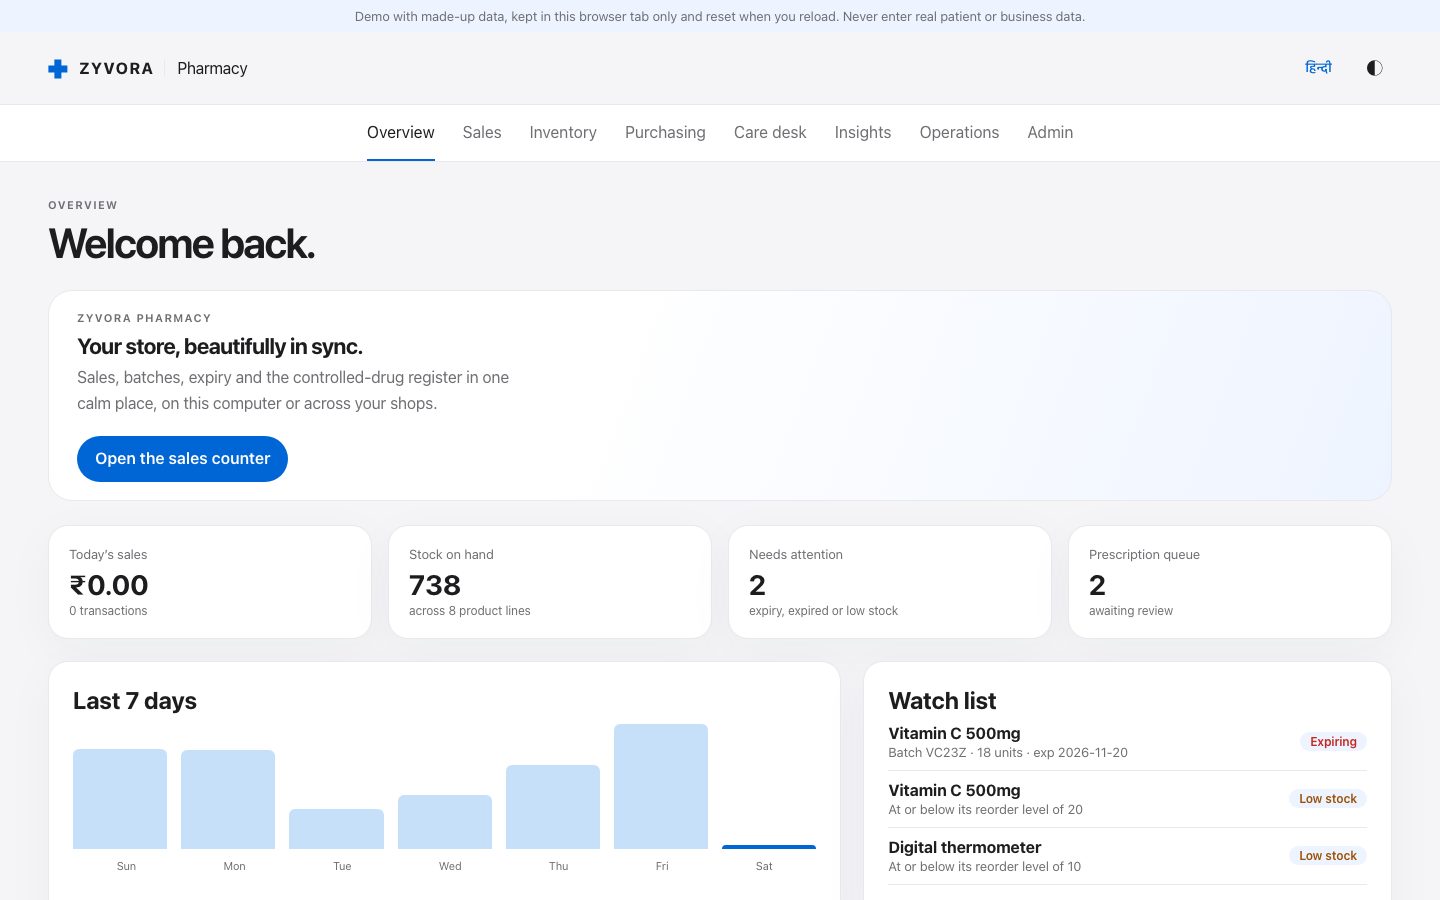
Task: Open the Prescription queue card
Action: (x=1230, y=582)
